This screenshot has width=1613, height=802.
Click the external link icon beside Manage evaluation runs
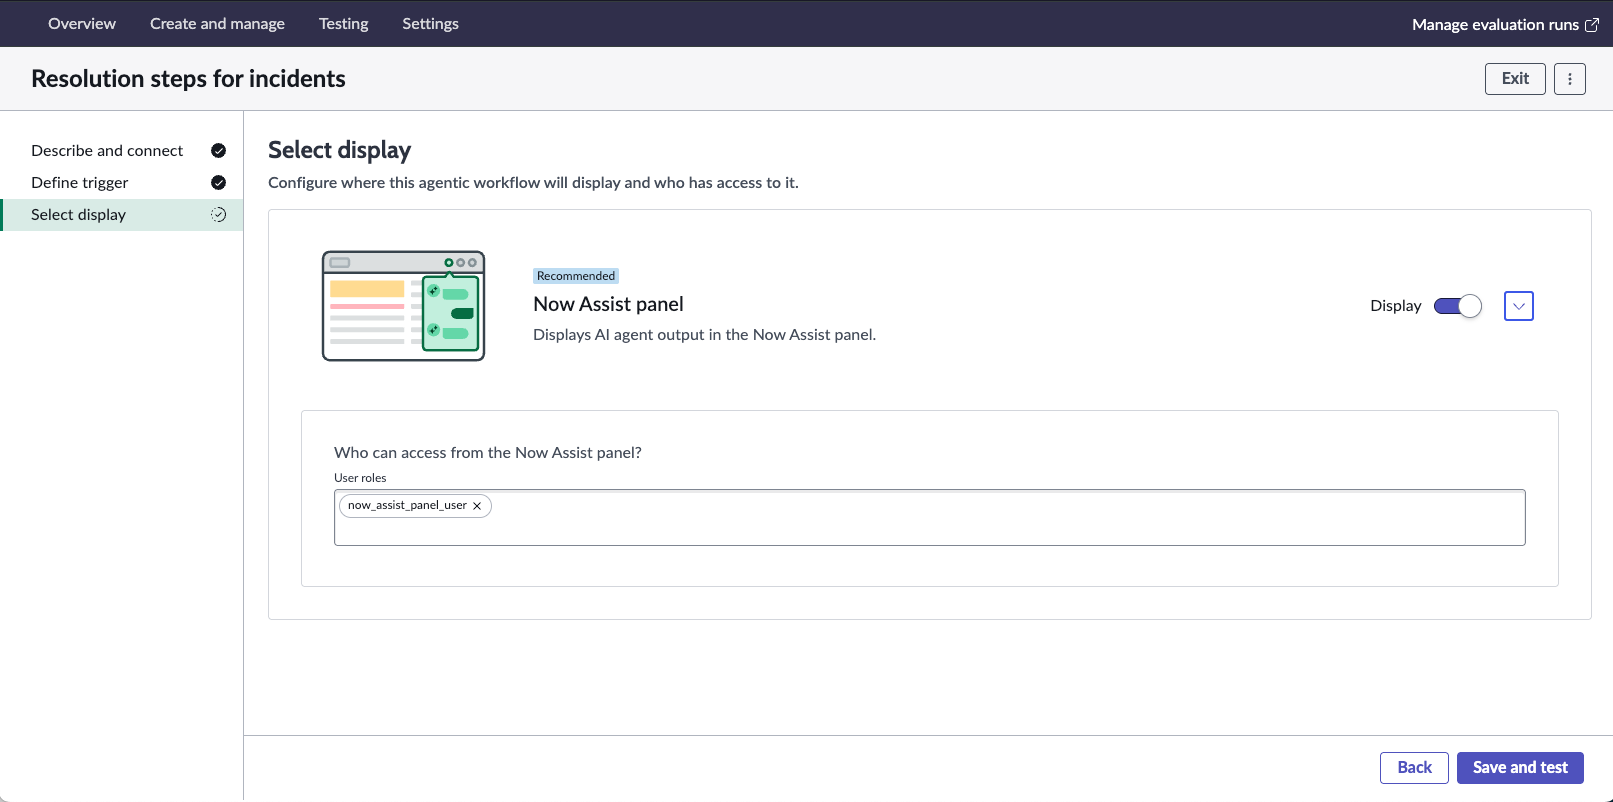(1592, 24)
